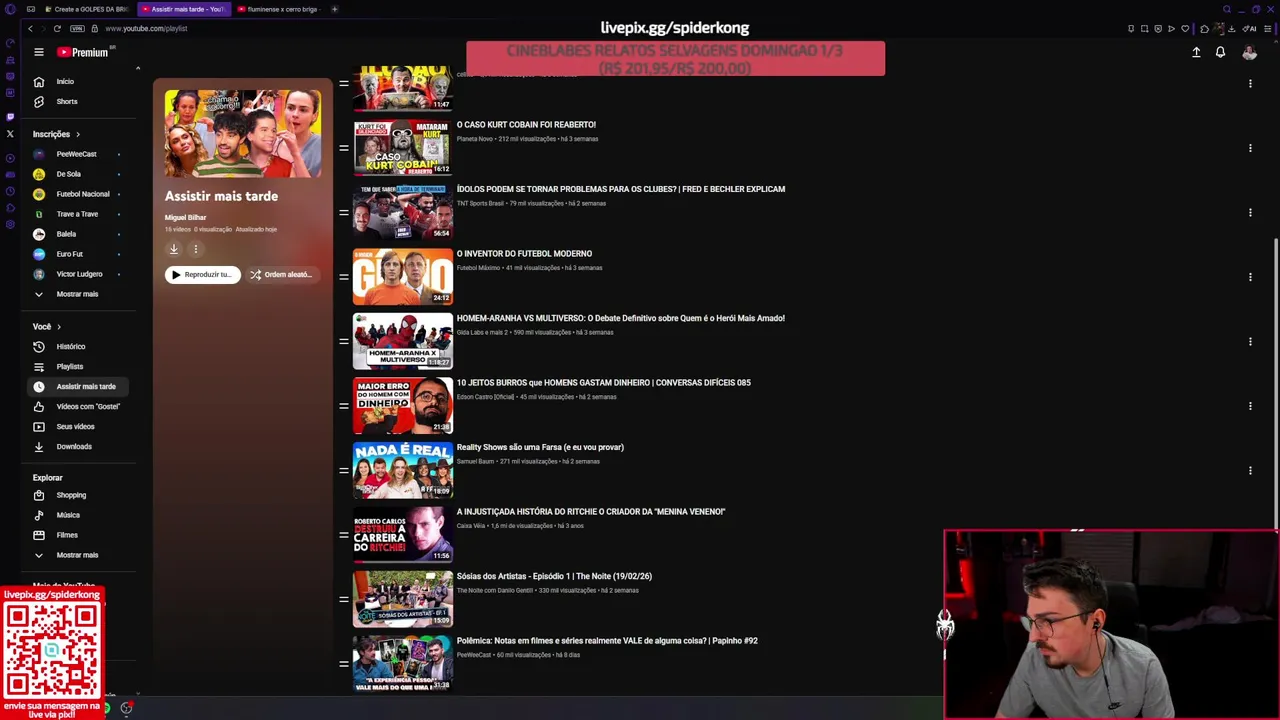Switch to fluminense x cerro briga tab
Image resolution: width=1280 pixels, height=720 pixels.
point(279,9)
